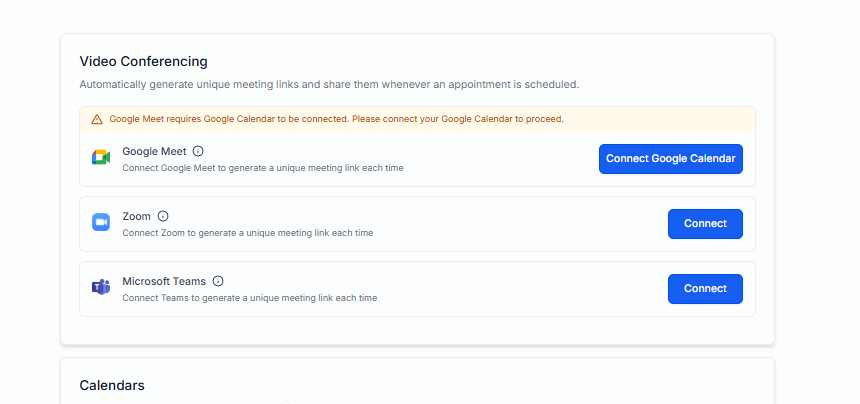
Task: Select the Microsoft Teams label text
Action: click(x=164, y=281)
